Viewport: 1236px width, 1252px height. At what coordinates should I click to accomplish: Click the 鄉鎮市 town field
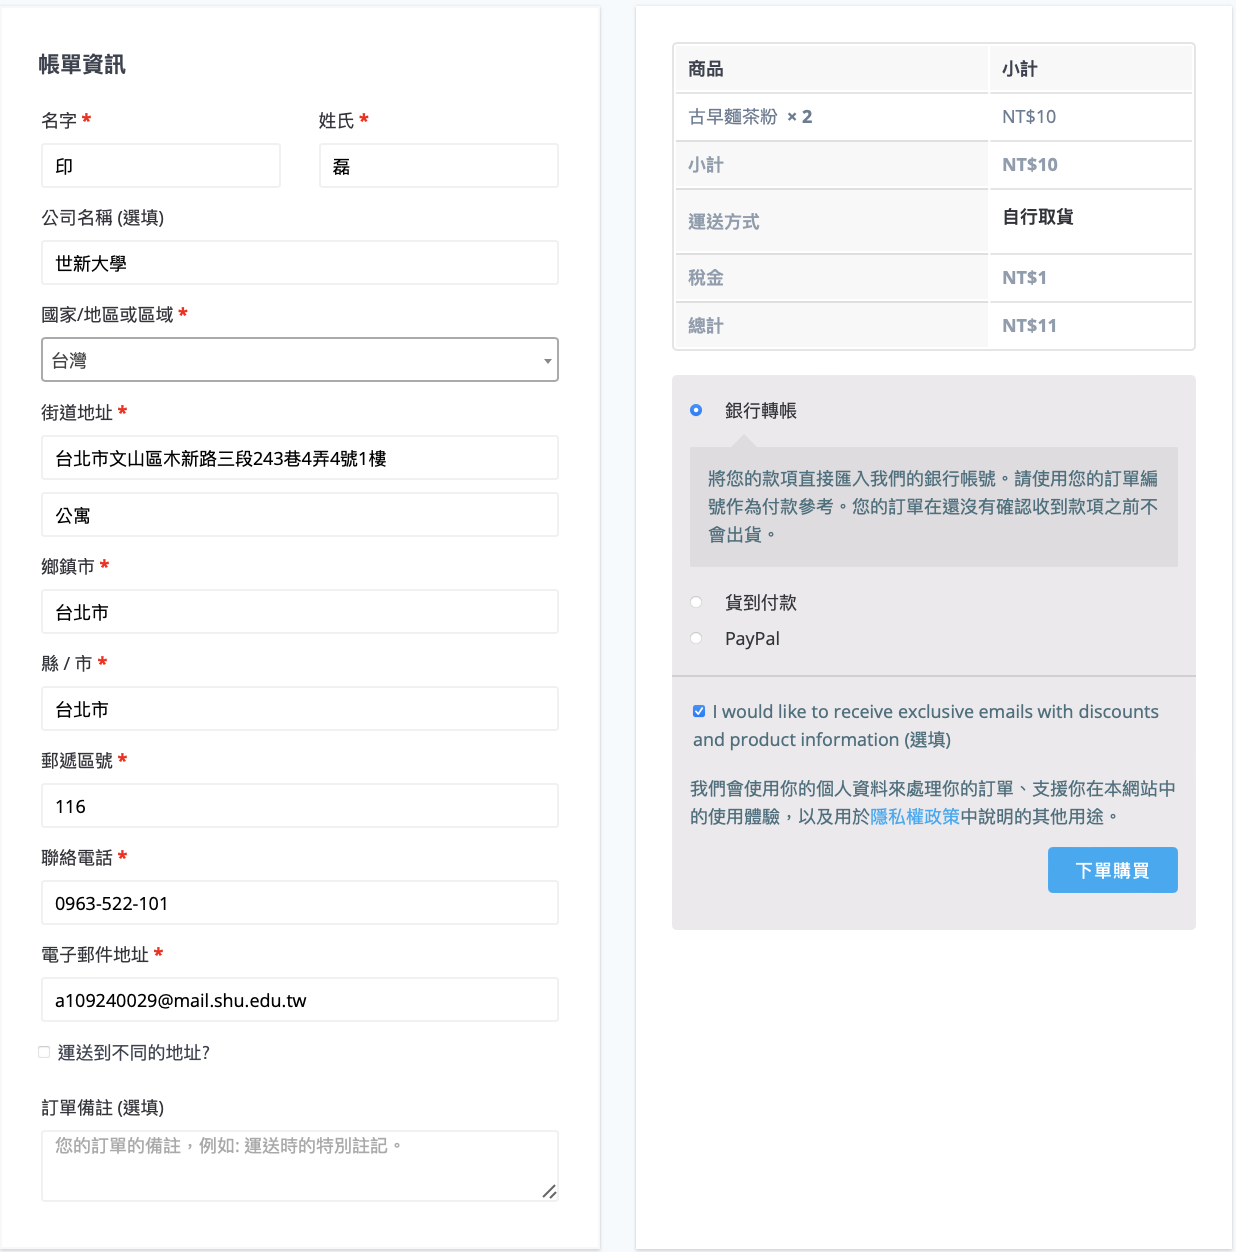tap(299, 612)
